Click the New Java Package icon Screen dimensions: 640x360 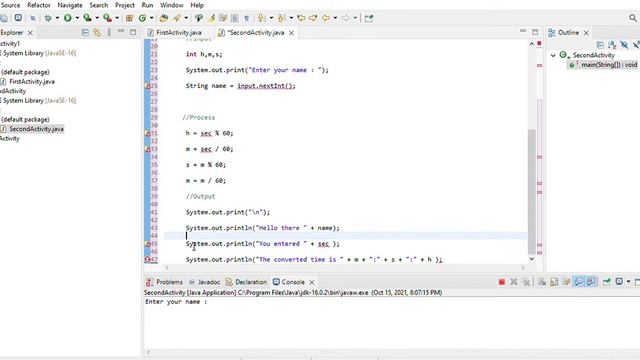[x=130, y=18]
